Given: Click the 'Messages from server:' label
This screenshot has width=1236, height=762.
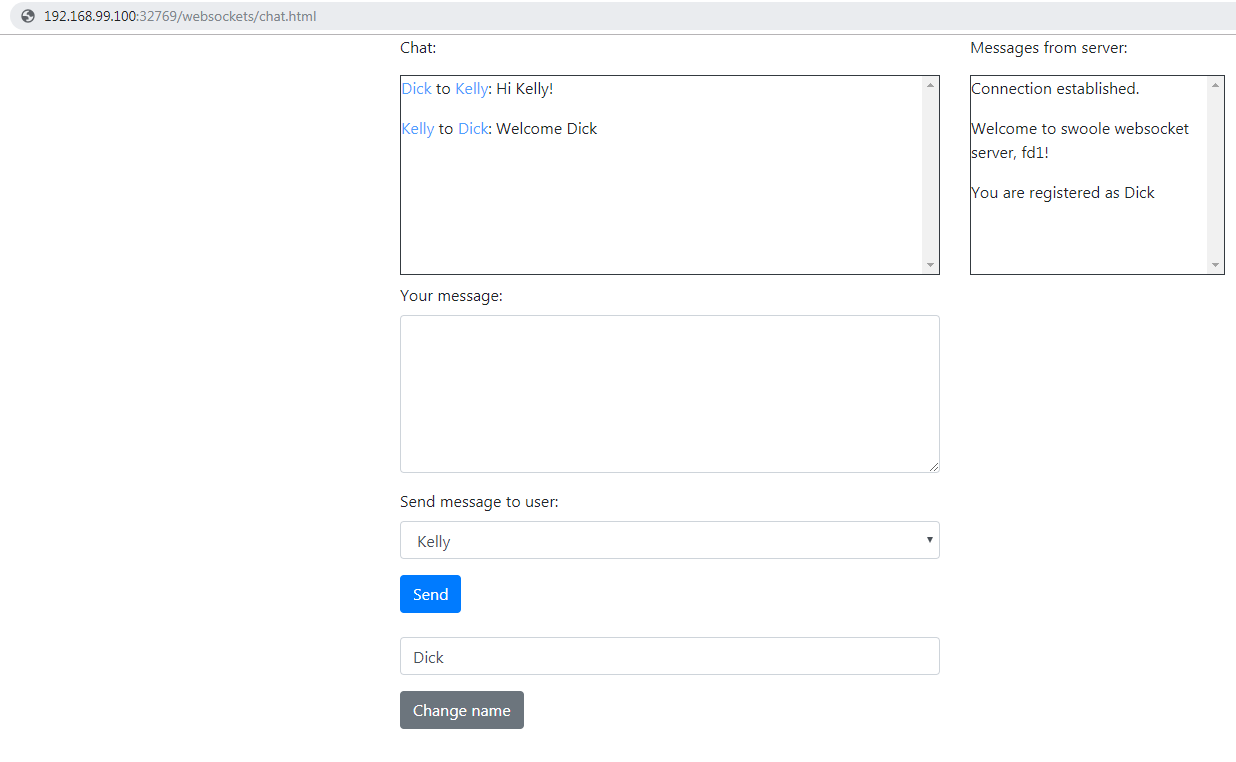Looking at the screenshot, I should point(1048,47).
